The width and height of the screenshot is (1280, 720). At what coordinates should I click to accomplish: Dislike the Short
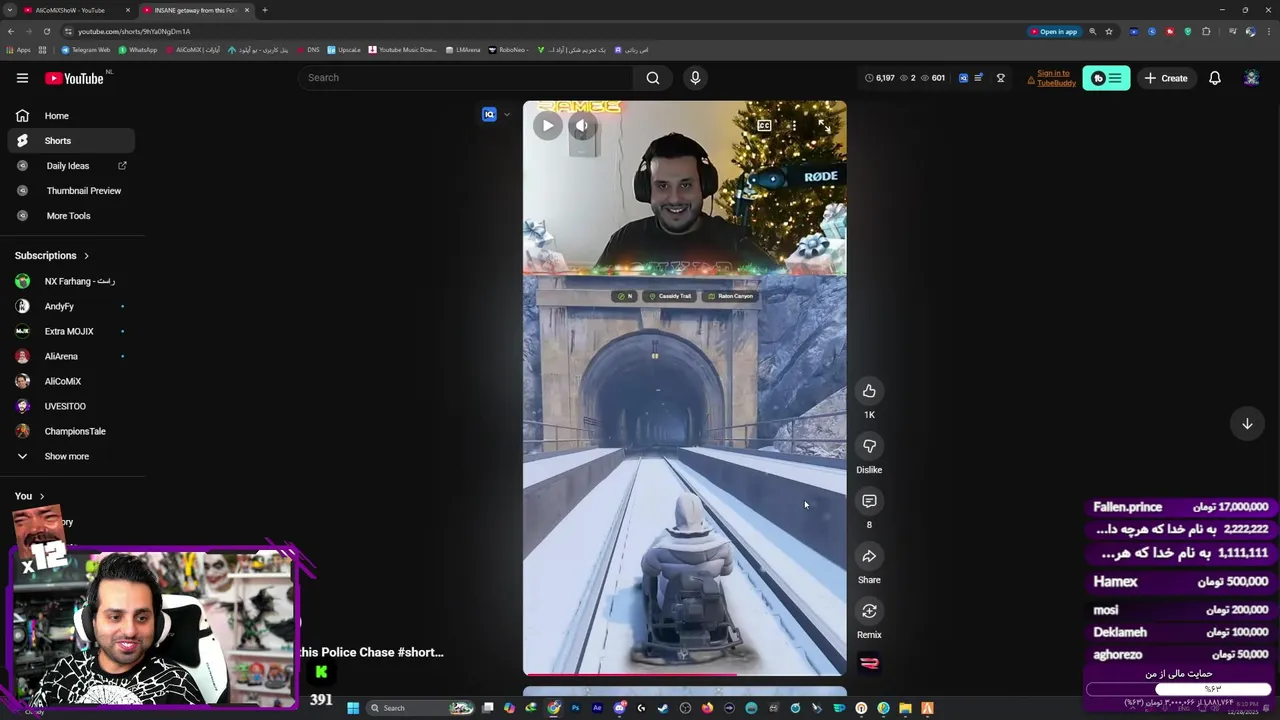tap(869, 446)
